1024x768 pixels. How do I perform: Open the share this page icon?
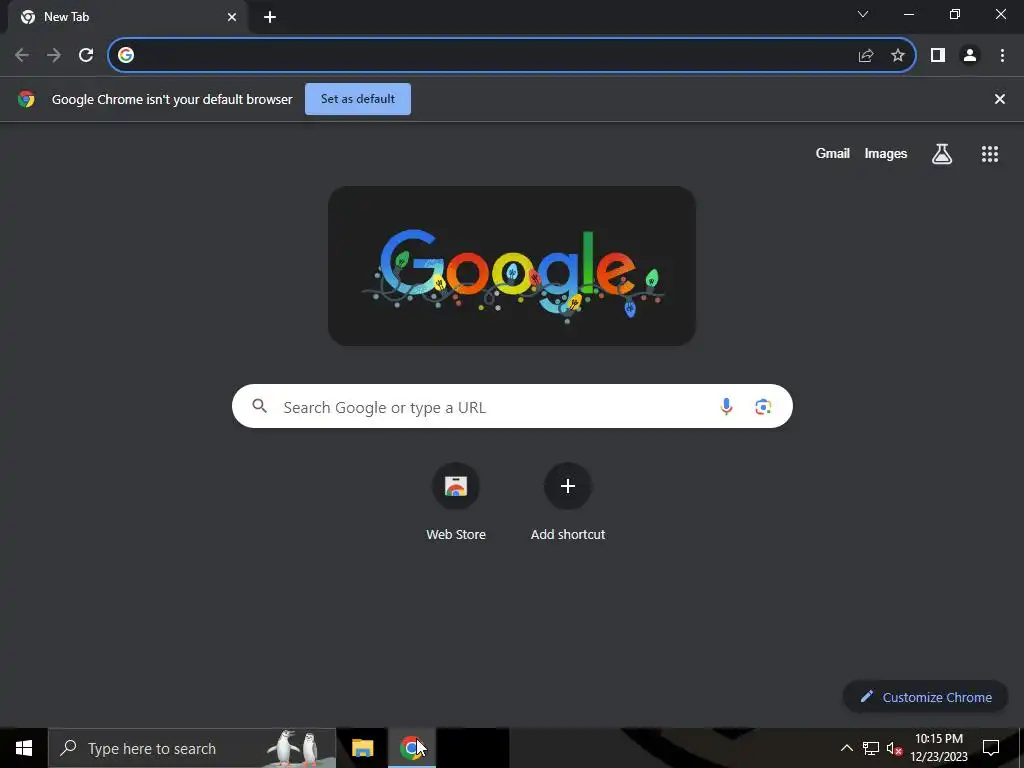pyautogui.click(x=866, y=55)
